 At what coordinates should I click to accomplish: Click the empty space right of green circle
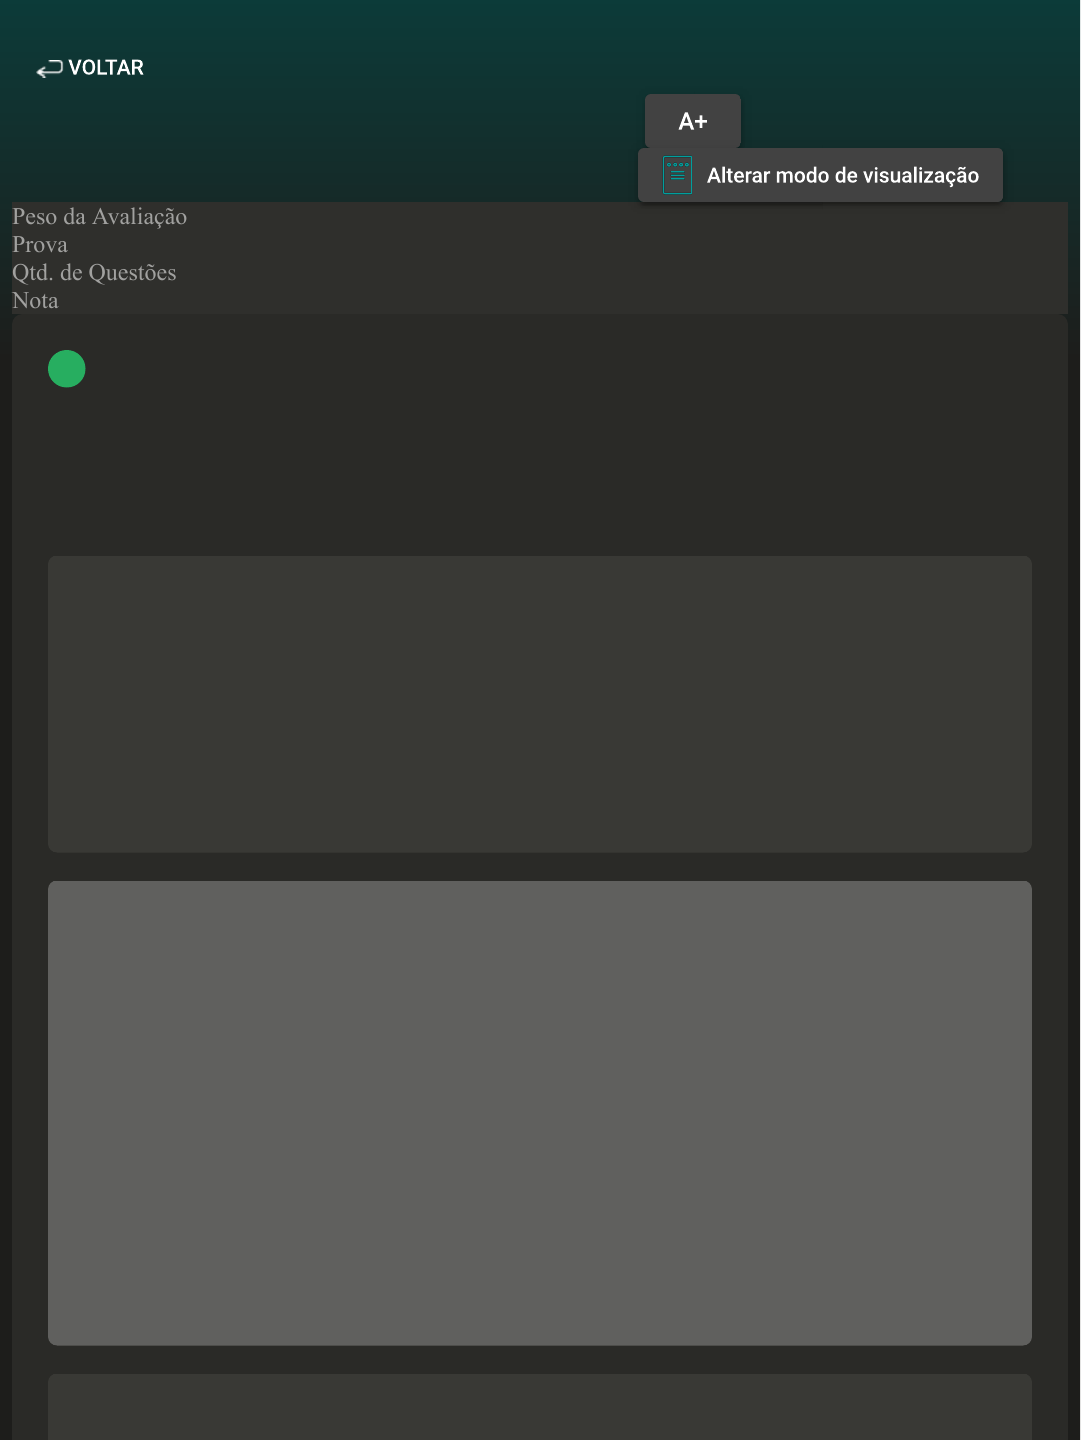pyautogui.click(x=500, y=369)
